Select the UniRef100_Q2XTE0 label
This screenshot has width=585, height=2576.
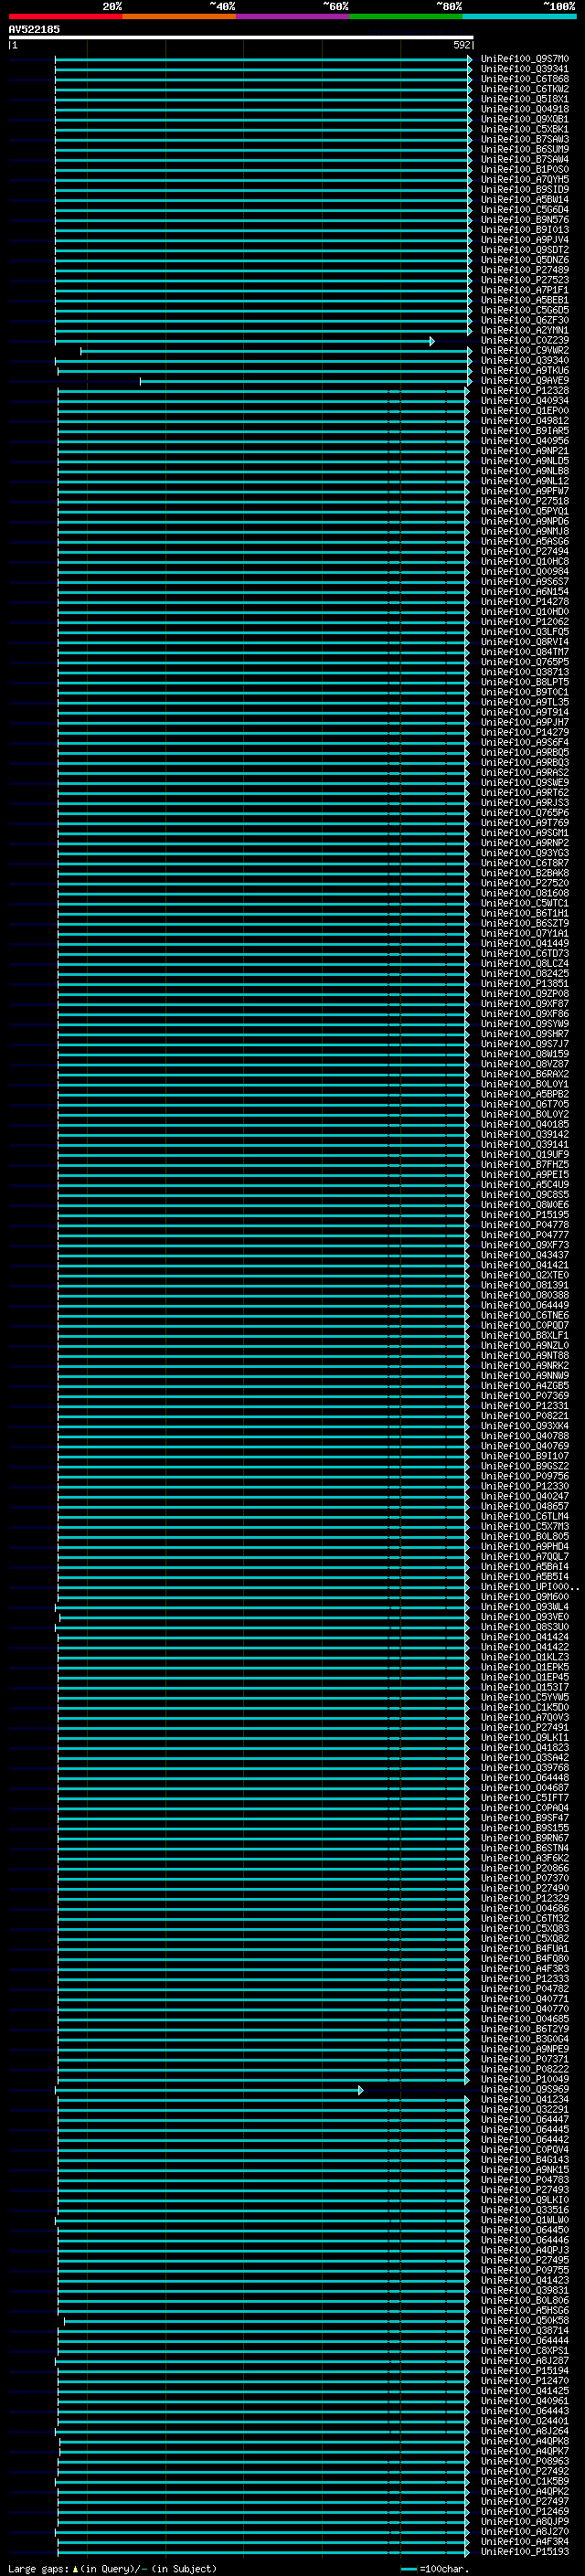pyautogui.click(x=525, y=1275)
